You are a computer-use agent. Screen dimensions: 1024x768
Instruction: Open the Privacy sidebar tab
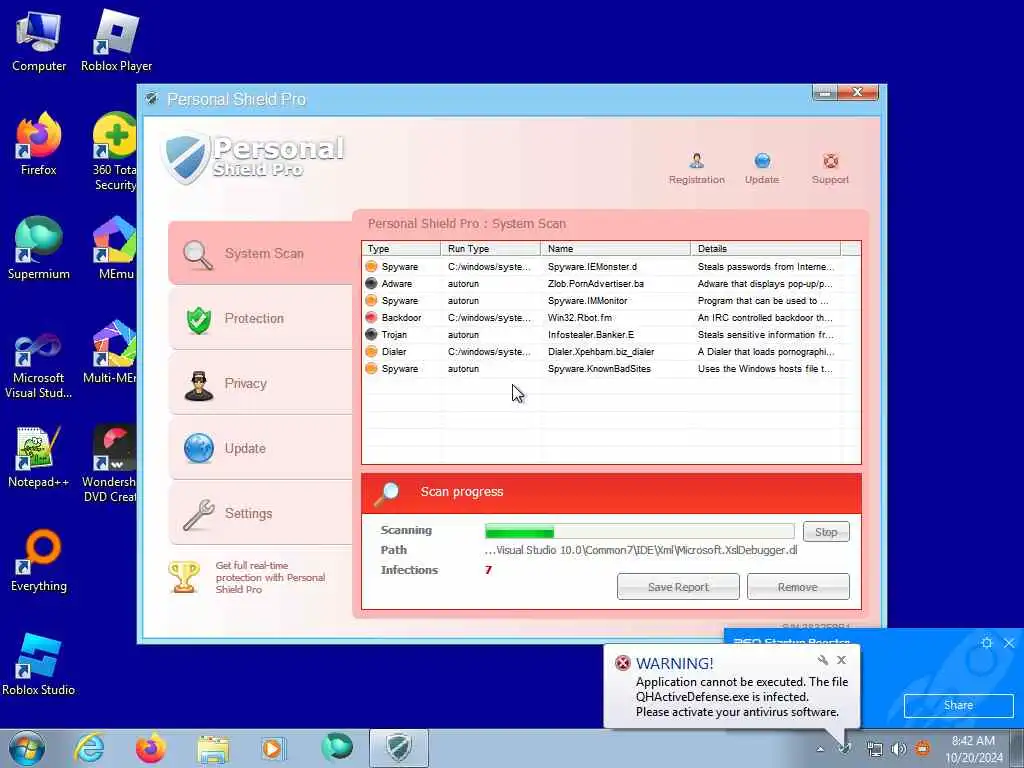point(261,383)
